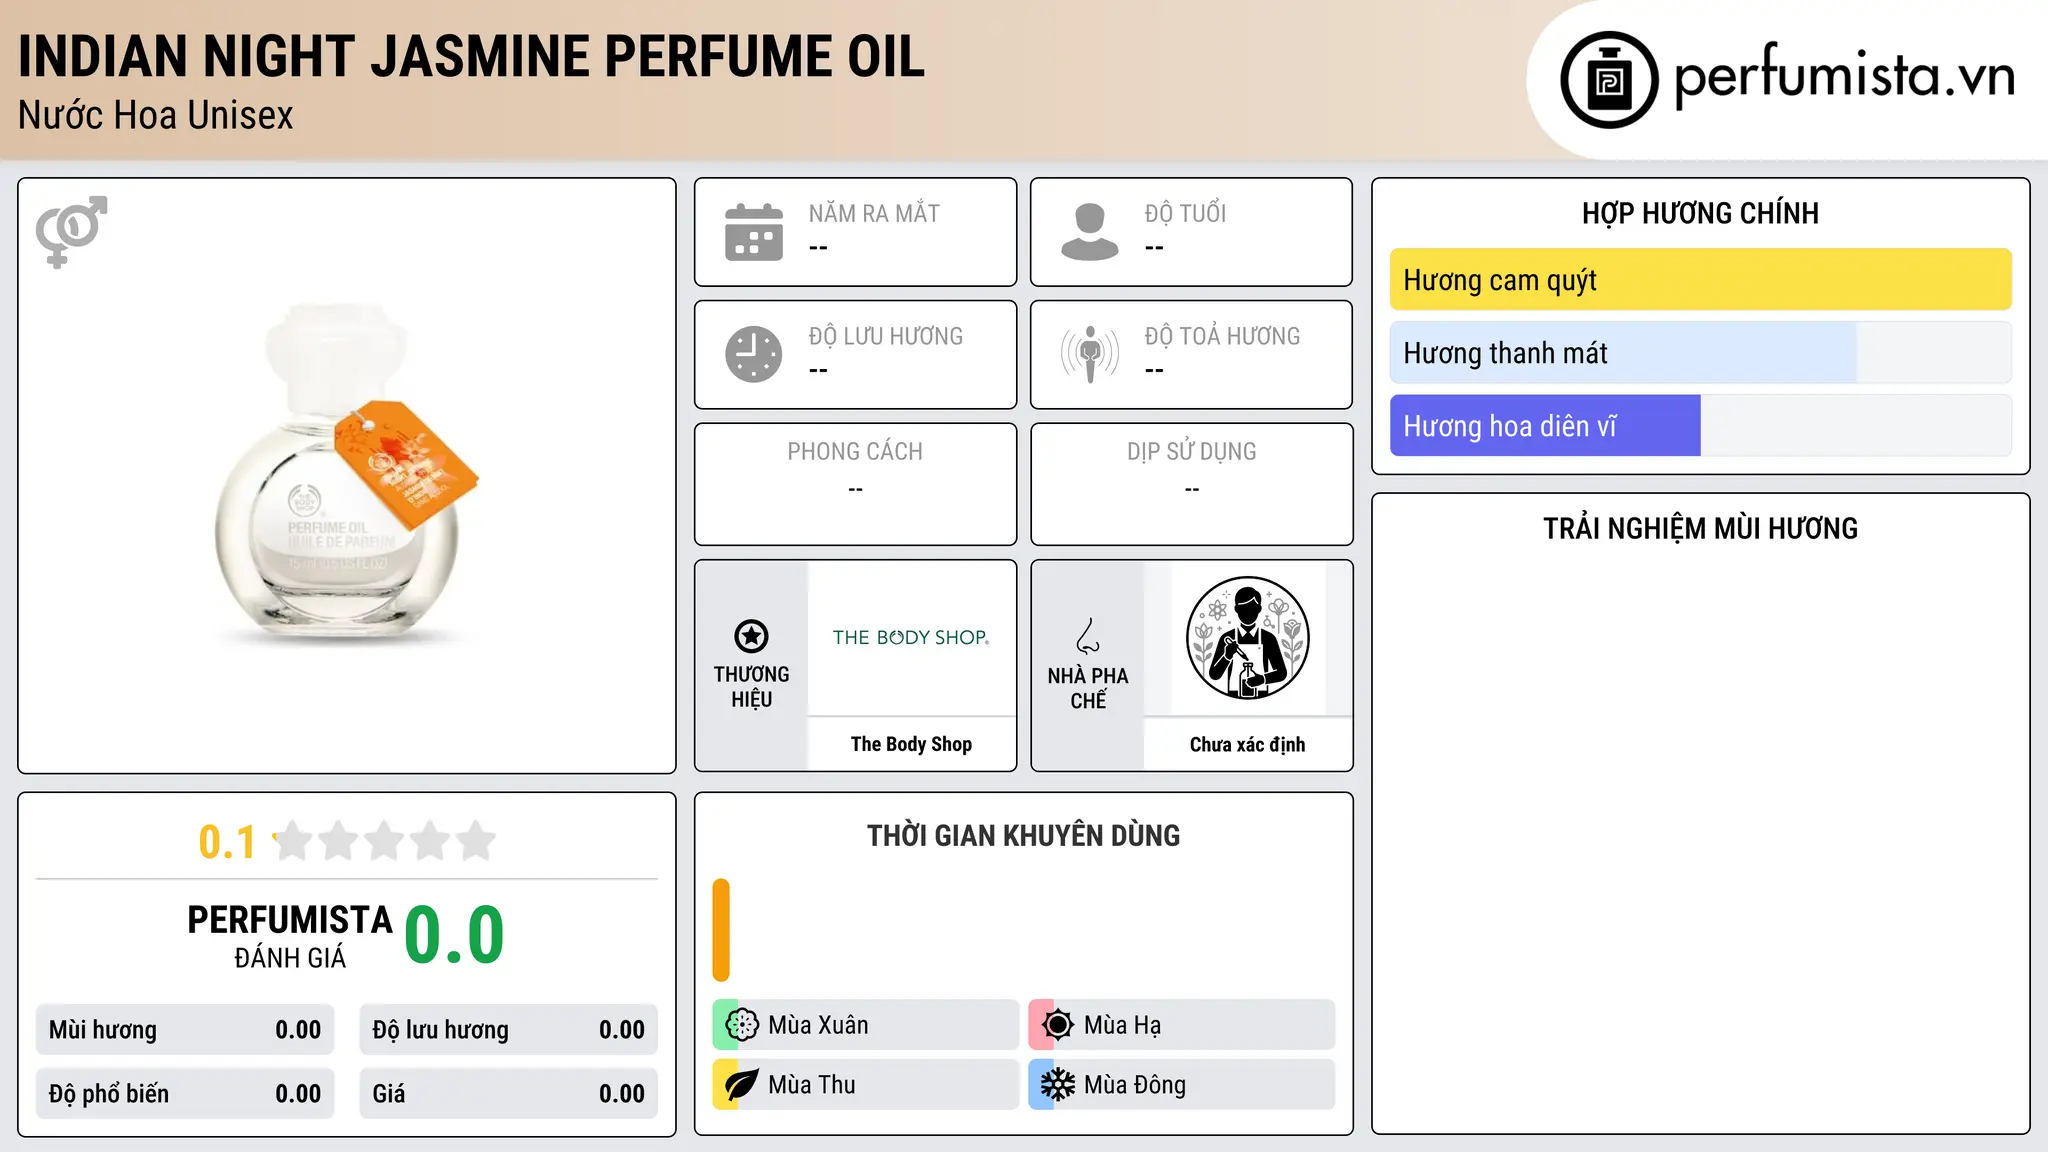Click the Indian Night Jasmine Perfume Oil title
This screenshot has width=2048, height=1152.
point(471,56)
